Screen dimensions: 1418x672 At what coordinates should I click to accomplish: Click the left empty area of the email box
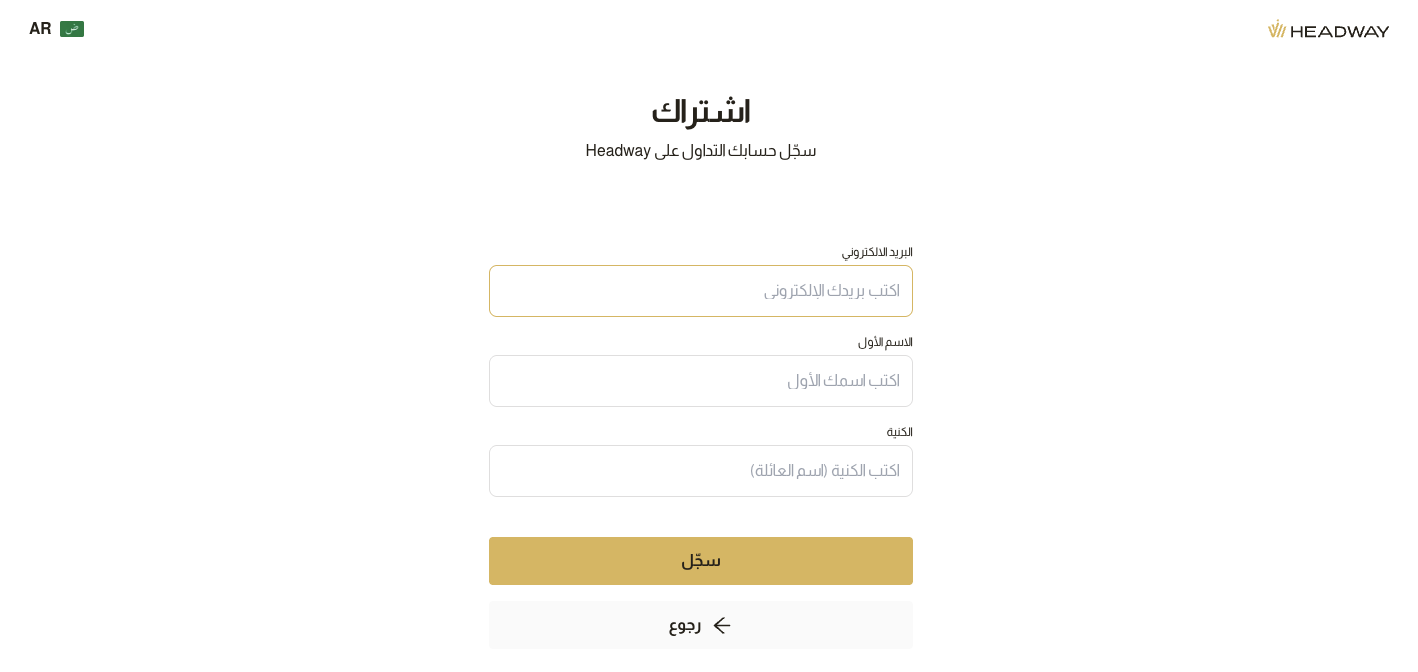point(560,291)
